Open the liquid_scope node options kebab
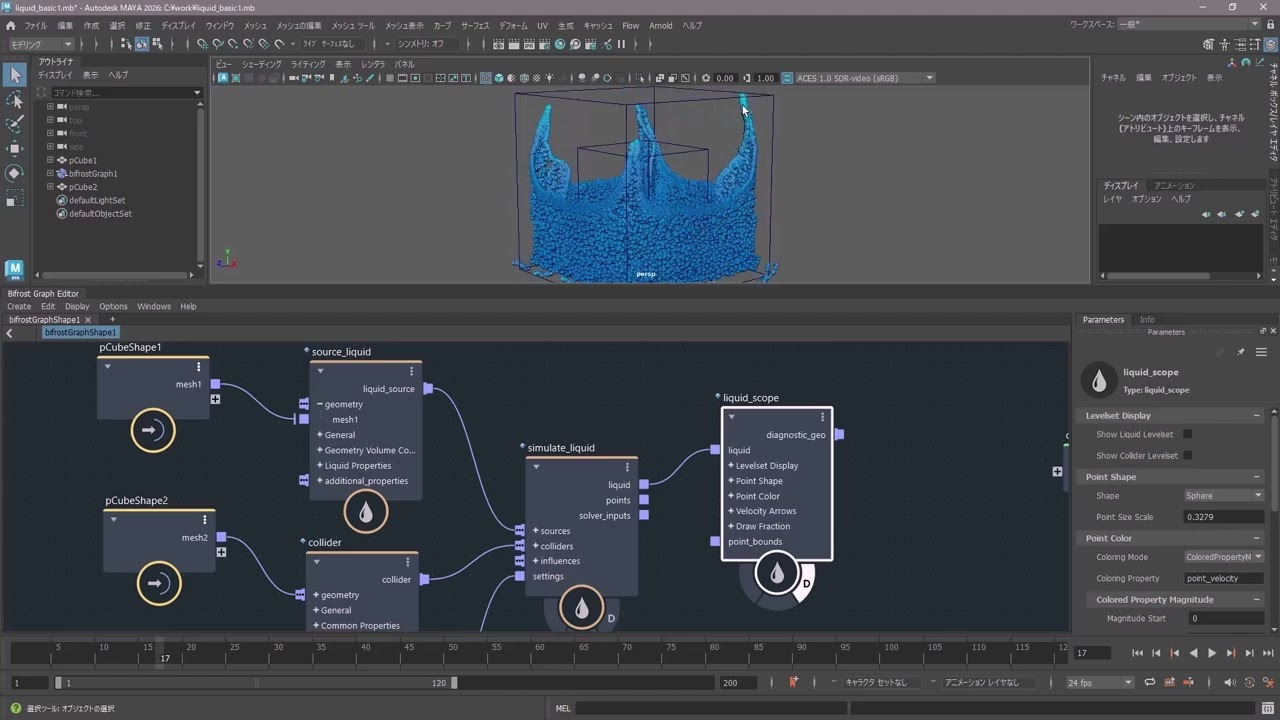Image resolution: width=1280 pixels, height=720 pixels. [x=823, y=417]
